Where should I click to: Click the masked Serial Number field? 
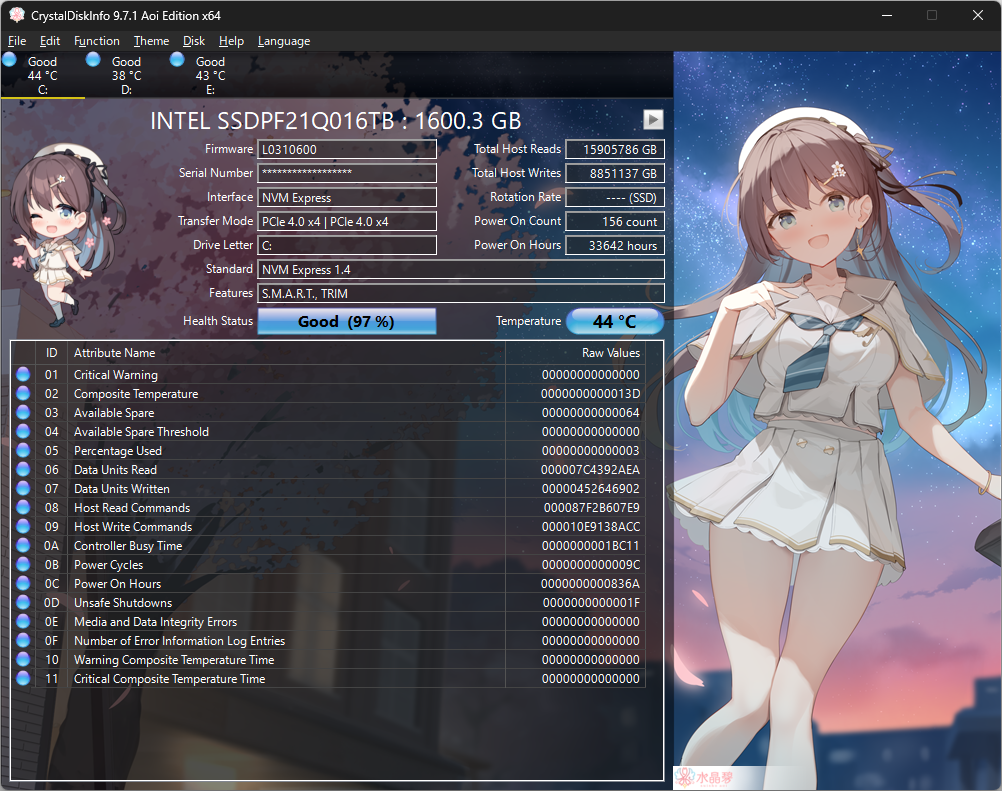coord(347,173)
